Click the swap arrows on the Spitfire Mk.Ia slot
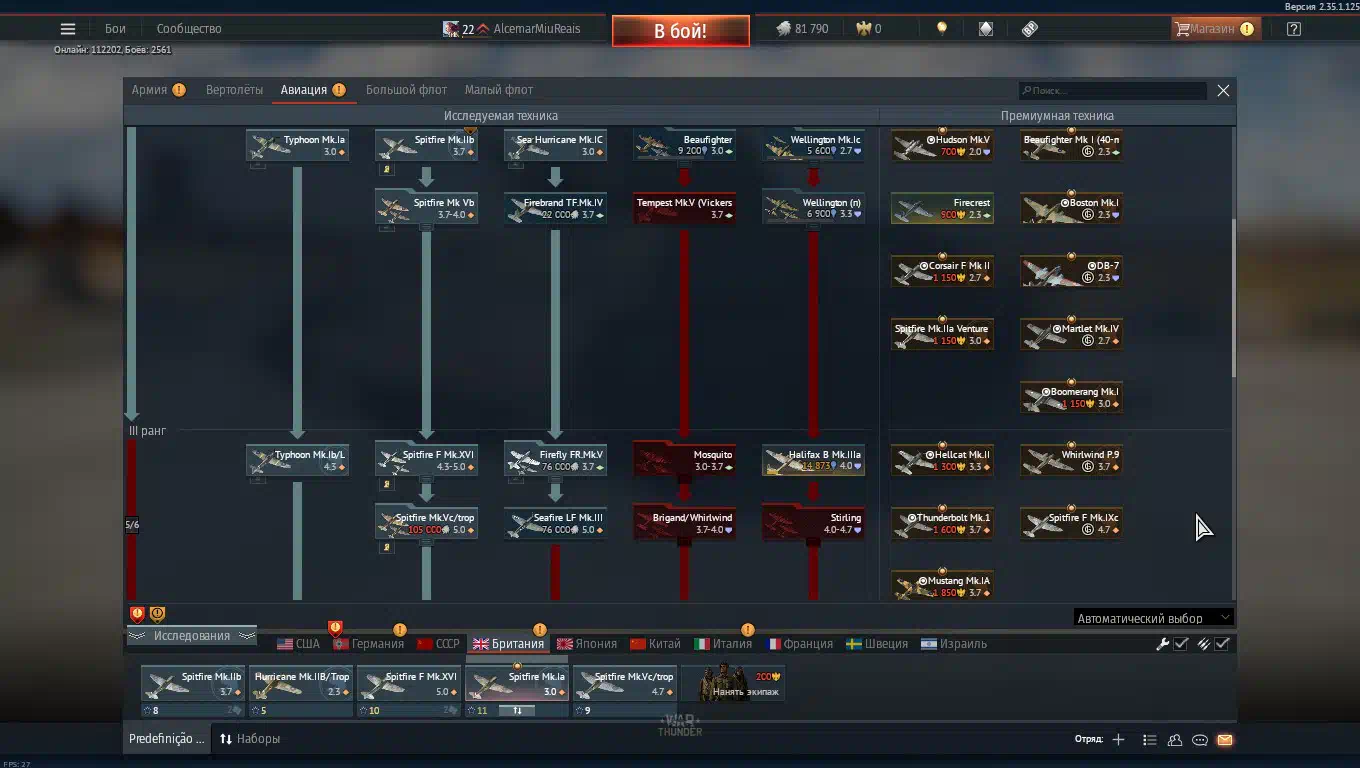 pos(518,710)
